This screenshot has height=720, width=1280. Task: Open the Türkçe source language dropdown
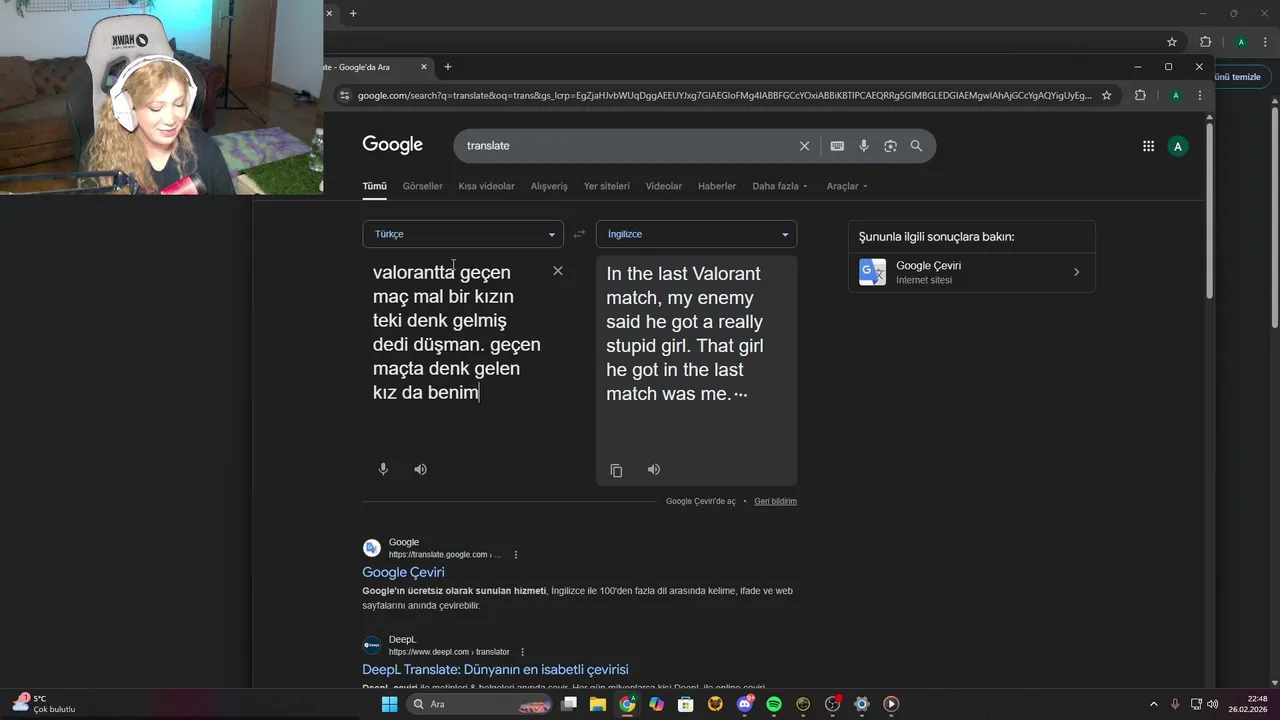click(463, 234)
